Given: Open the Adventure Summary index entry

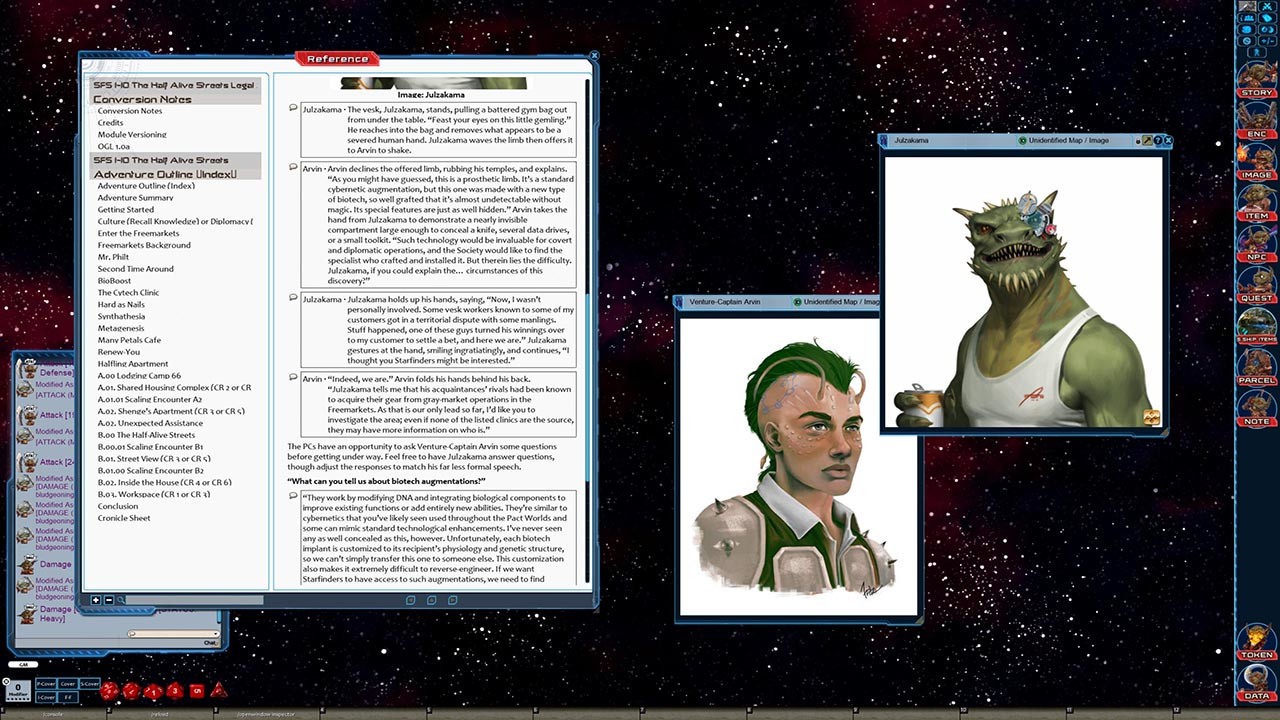Looking at the screenshot, I should click(135, 198).
